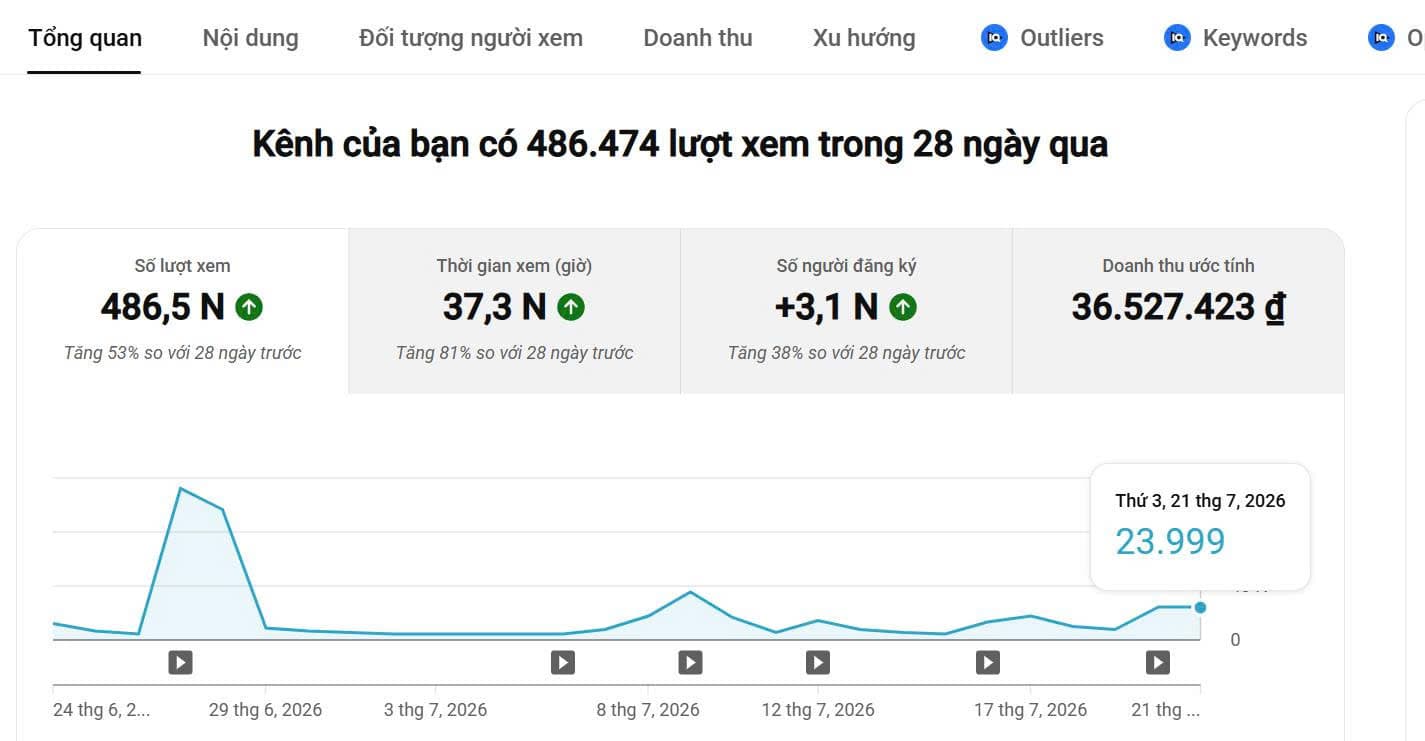Viewport: 1425px width, 741px height.
Task: Click 'Tăng 81% so với 28 ngày trước'
Action: click(x=514, y=353)
